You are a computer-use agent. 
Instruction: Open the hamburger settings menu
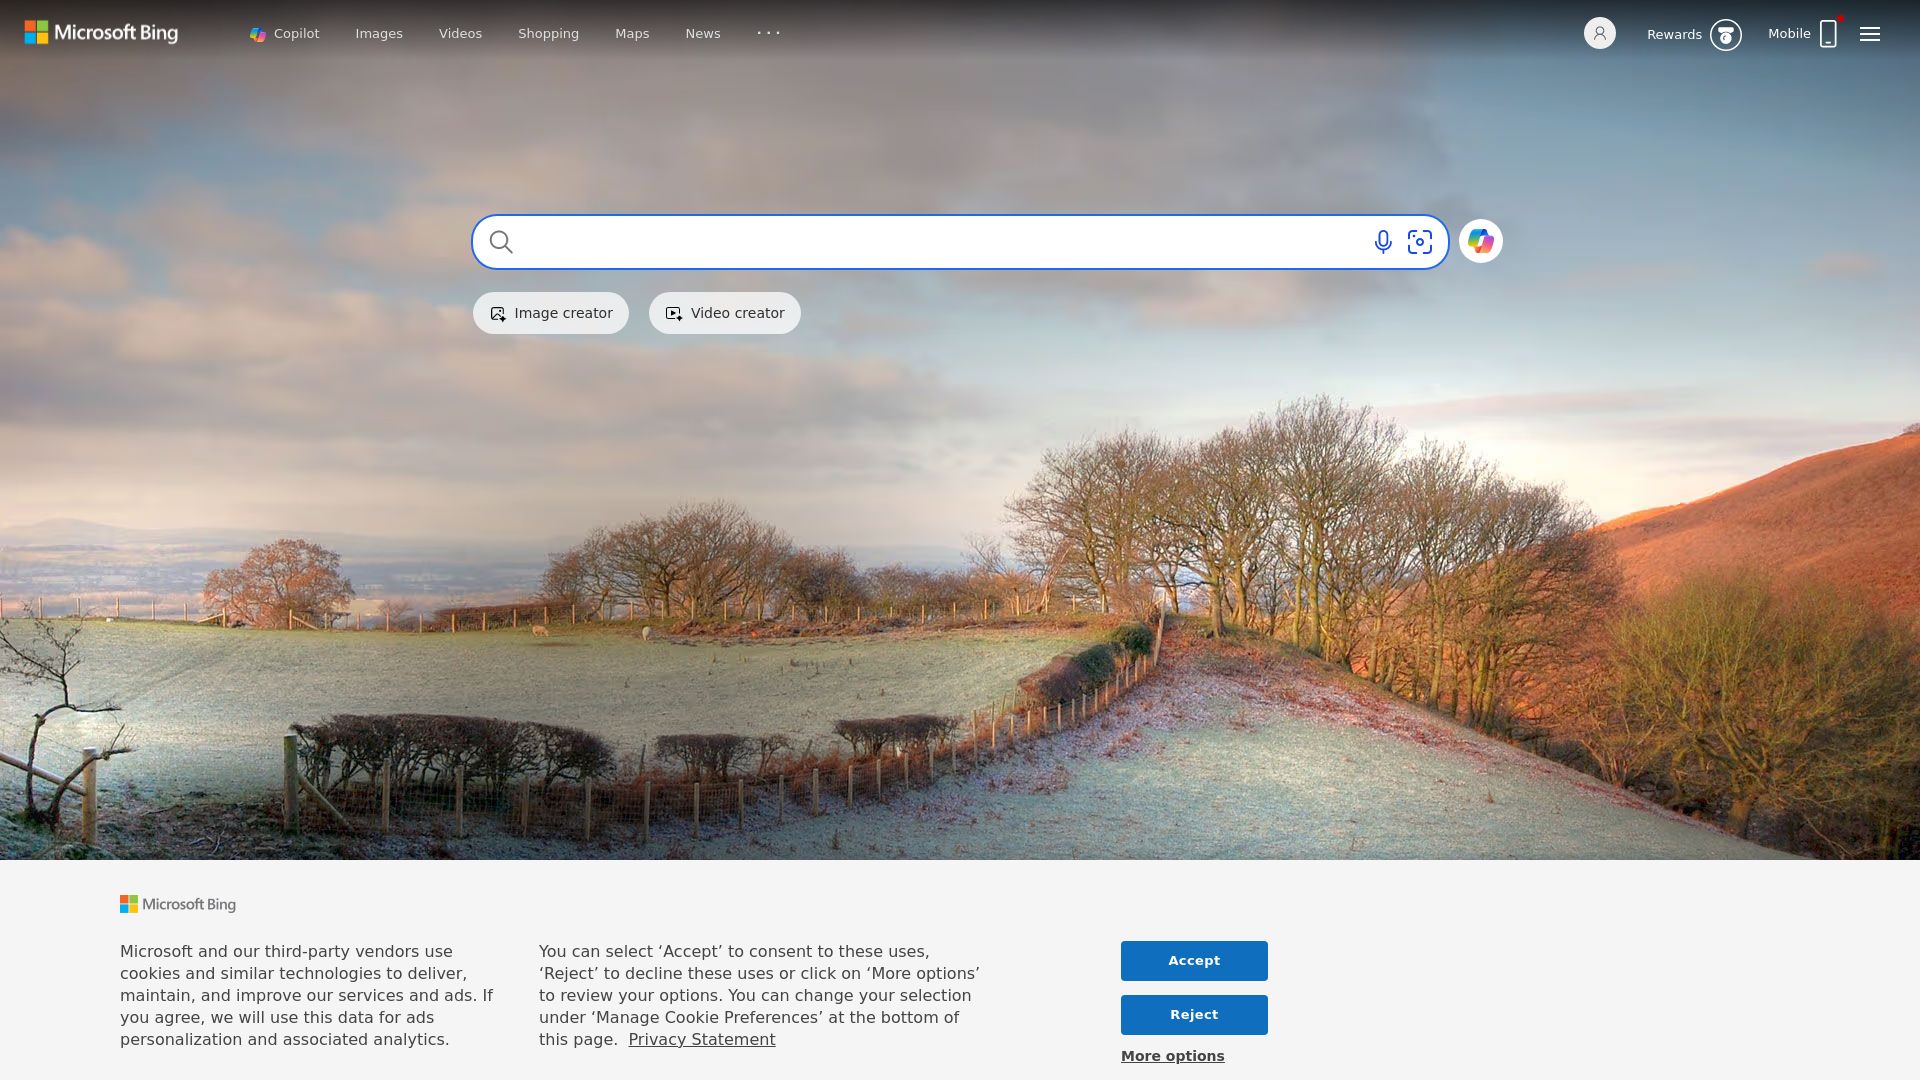point(1869,33)
